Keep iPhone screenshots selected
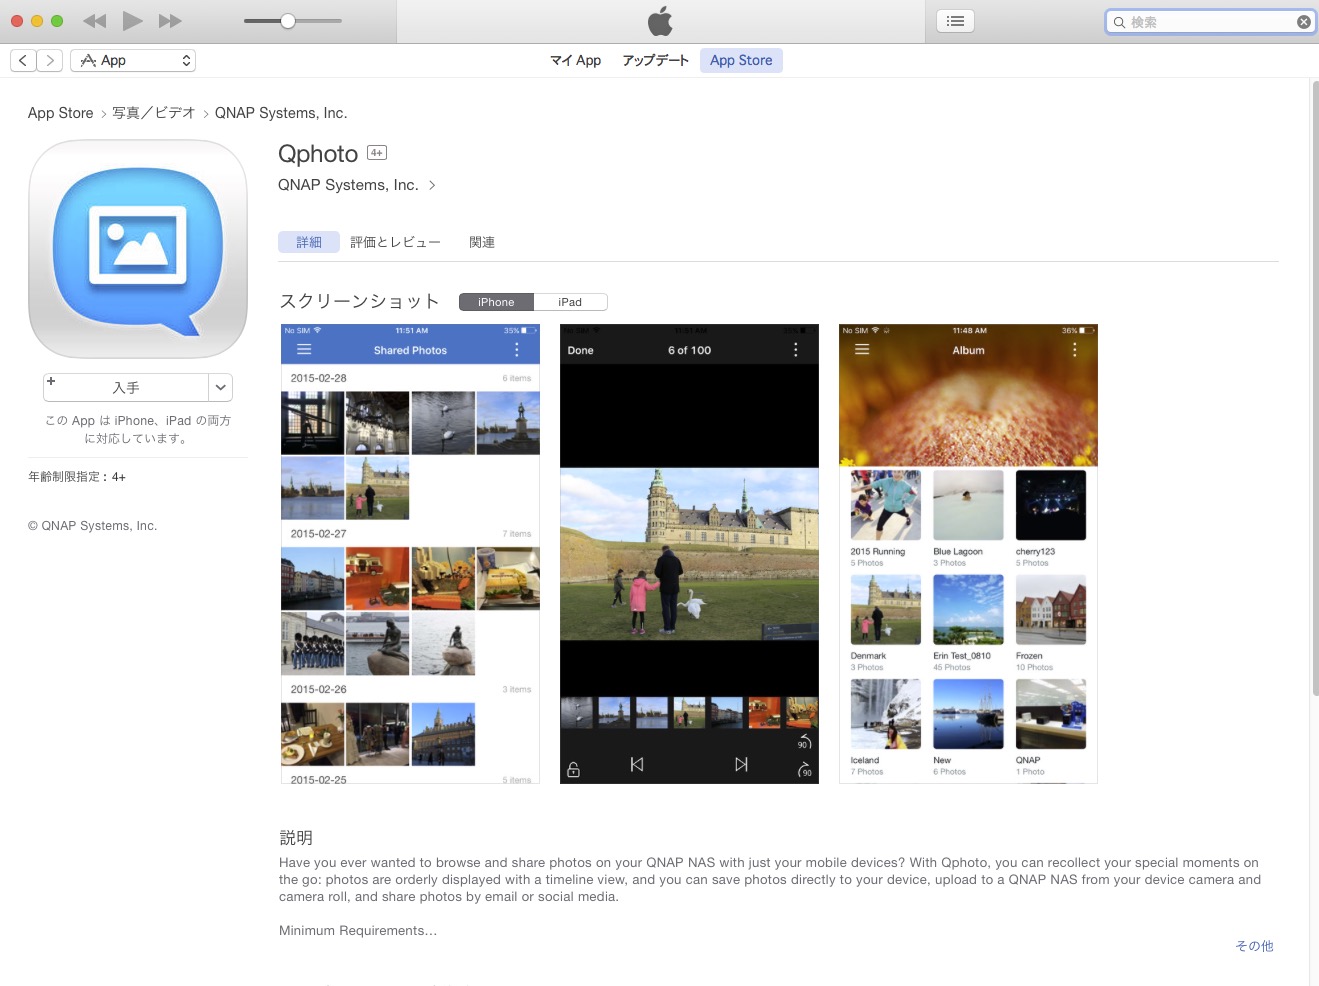 (x=495, y=302)
